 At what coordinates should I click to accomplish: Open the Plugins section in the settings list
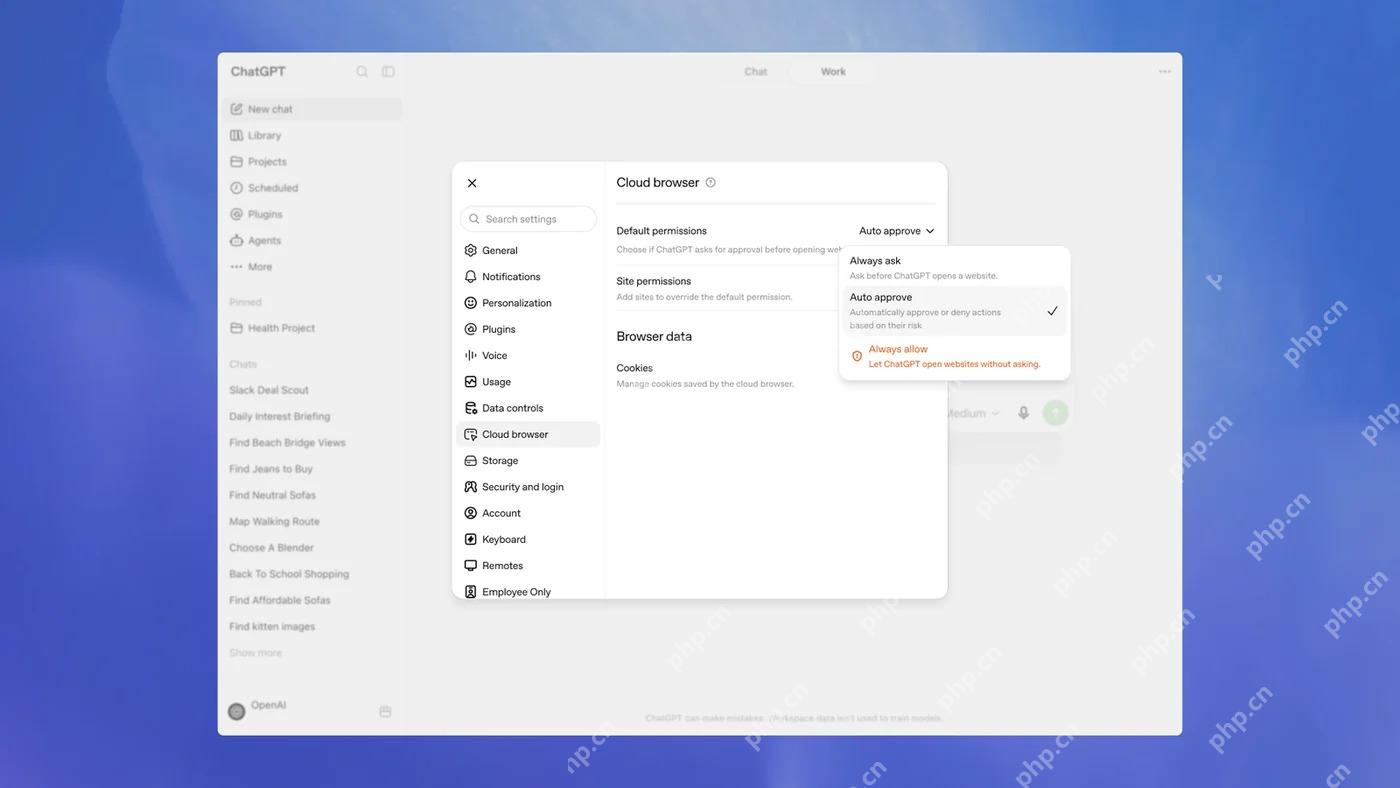(528, 329)
